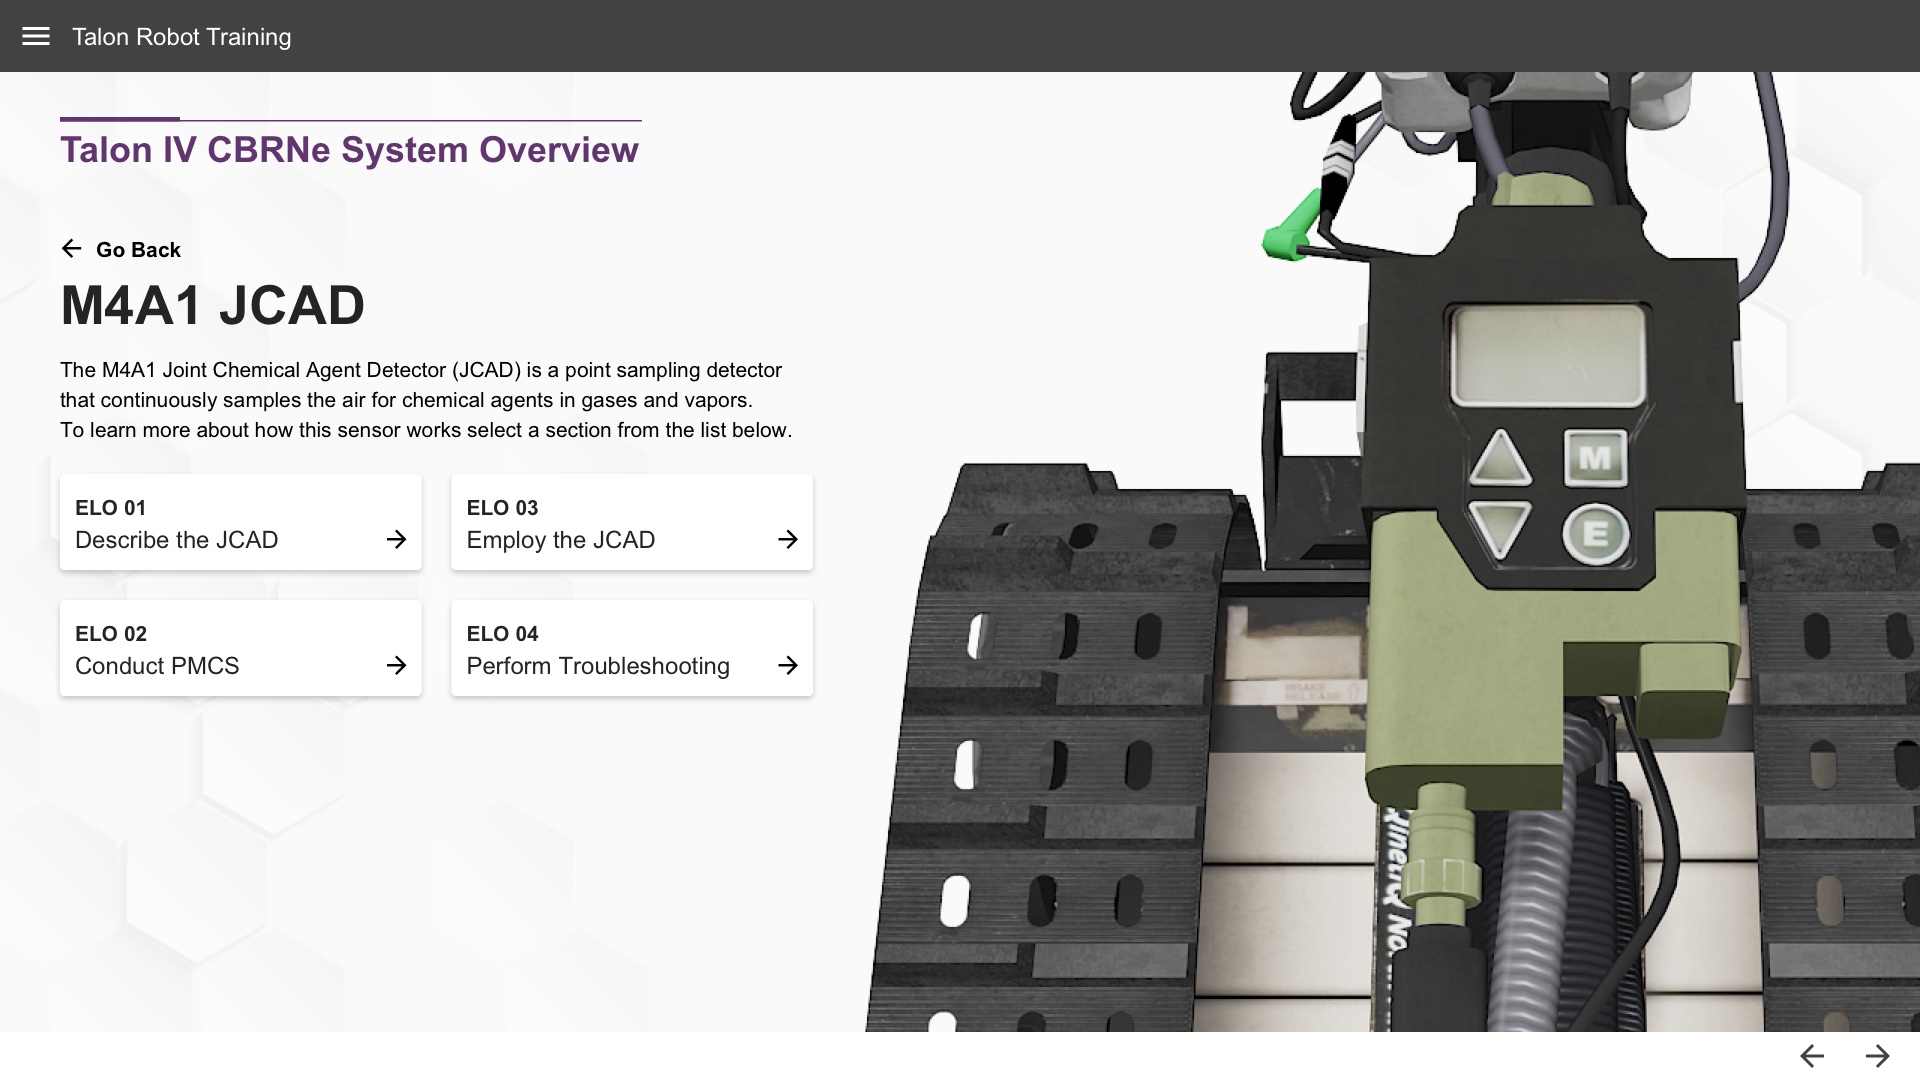The width and height of the screenshot is (1920, 1080).
Task: Open ELO 04 Perform Troubleshooting card
Action: tap(632, 648)
